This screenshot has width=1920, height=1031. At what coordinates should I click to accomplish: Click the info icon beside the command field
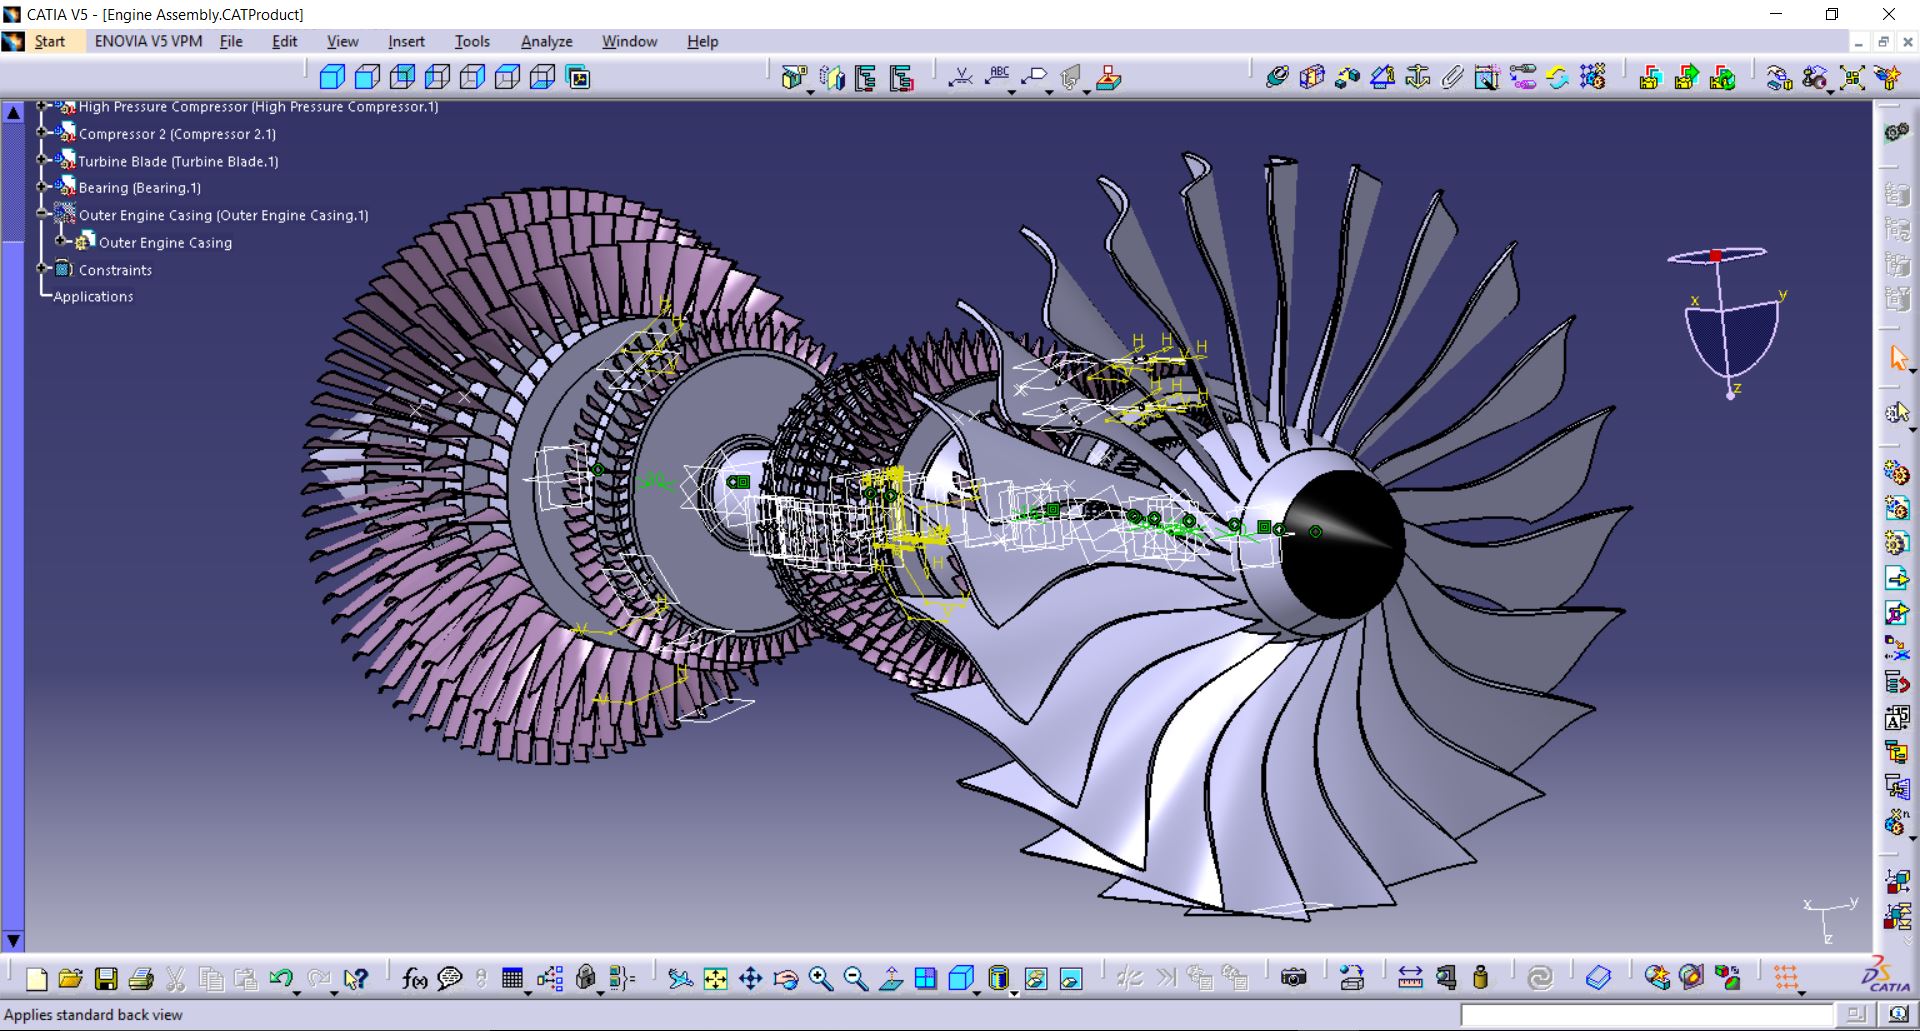pyautogui.click(x=1897, y=1014)
